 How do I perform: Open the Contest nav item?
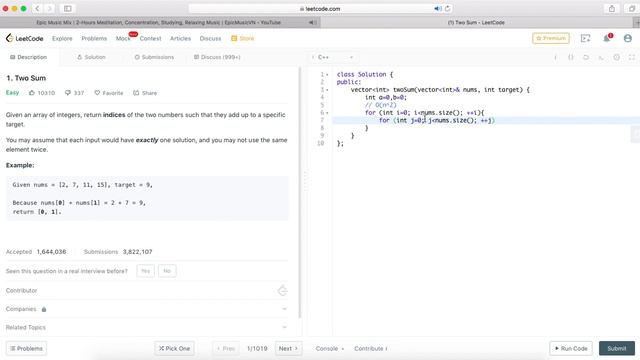(x=150, y=38)
